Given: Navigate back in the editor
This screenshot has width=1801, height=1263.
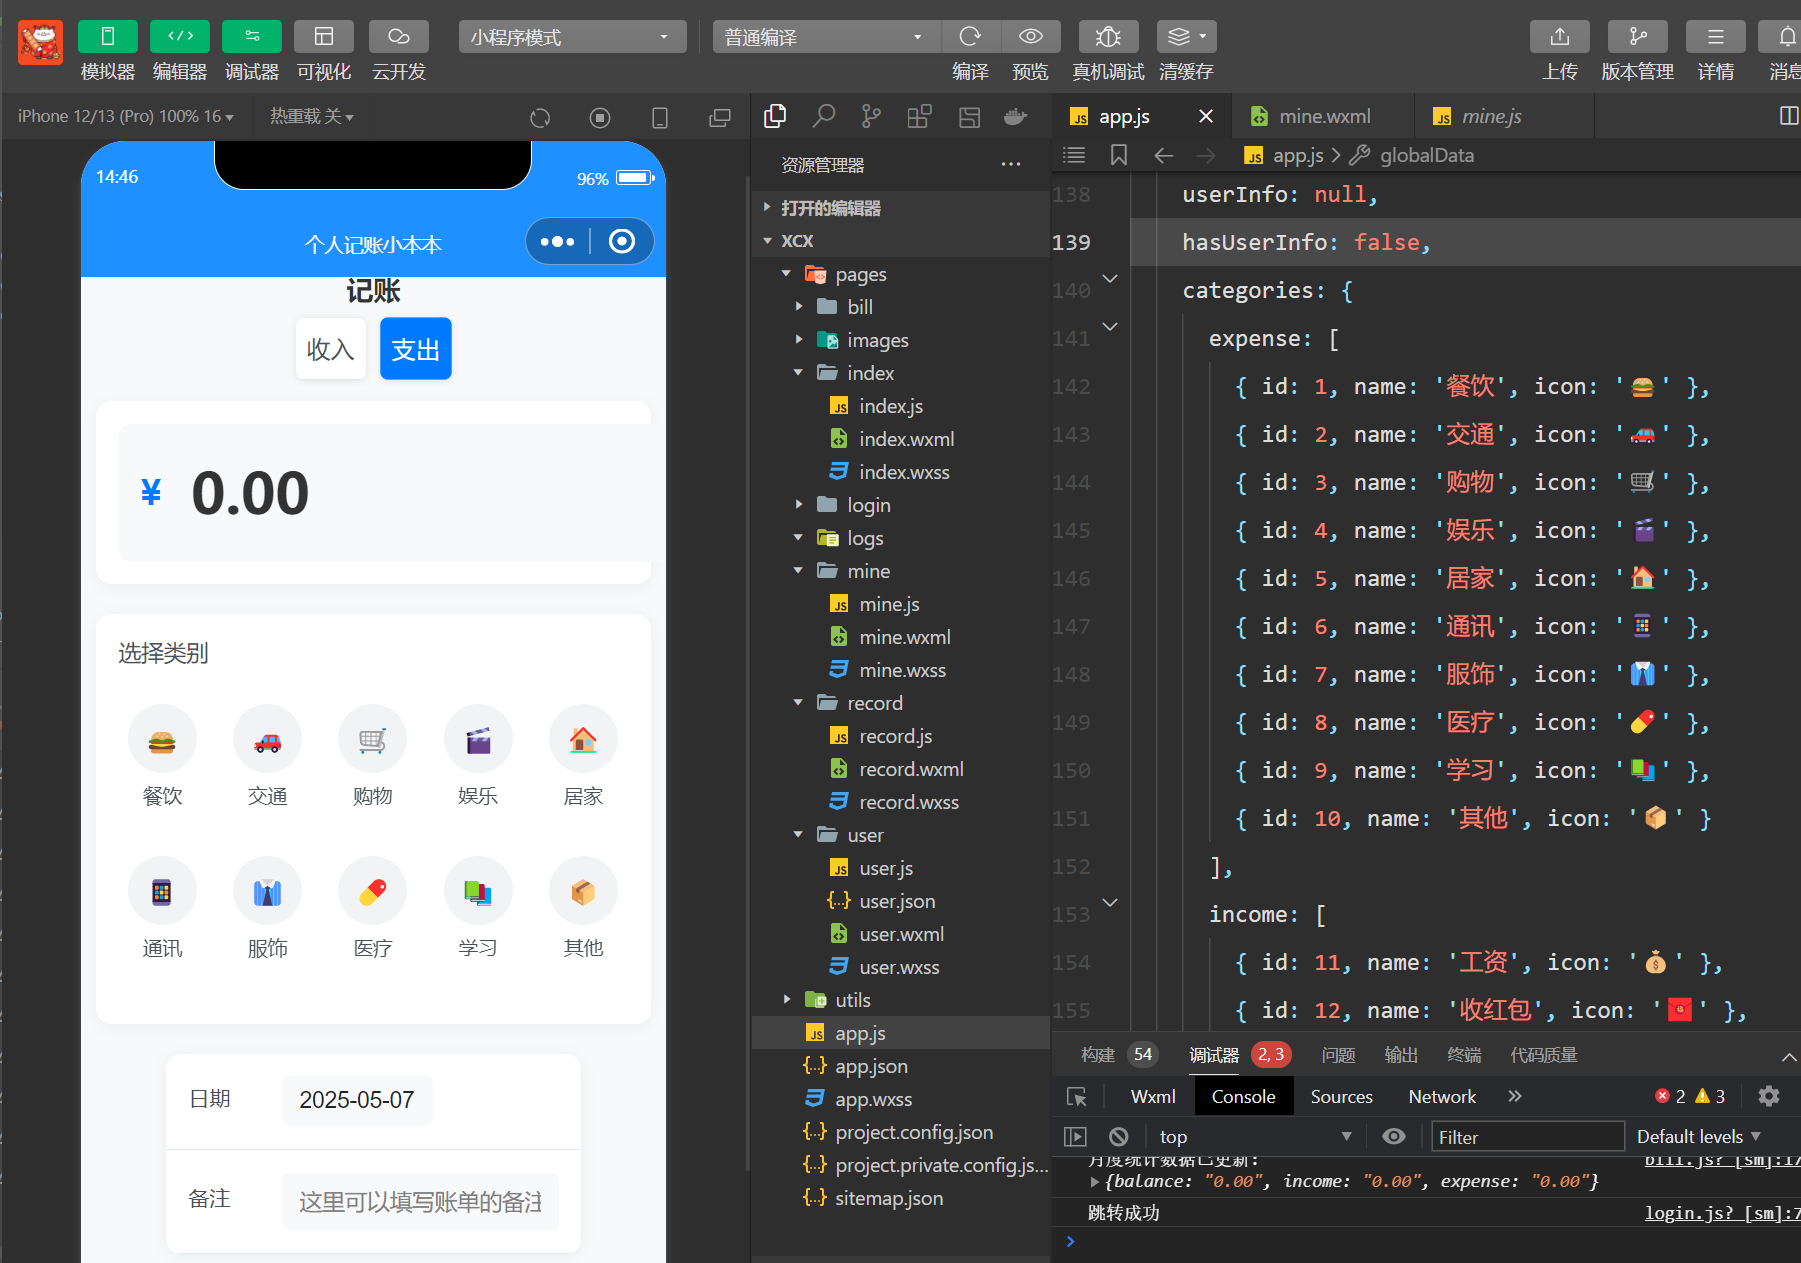Looking at the screenshot, I should point(1163,155).
